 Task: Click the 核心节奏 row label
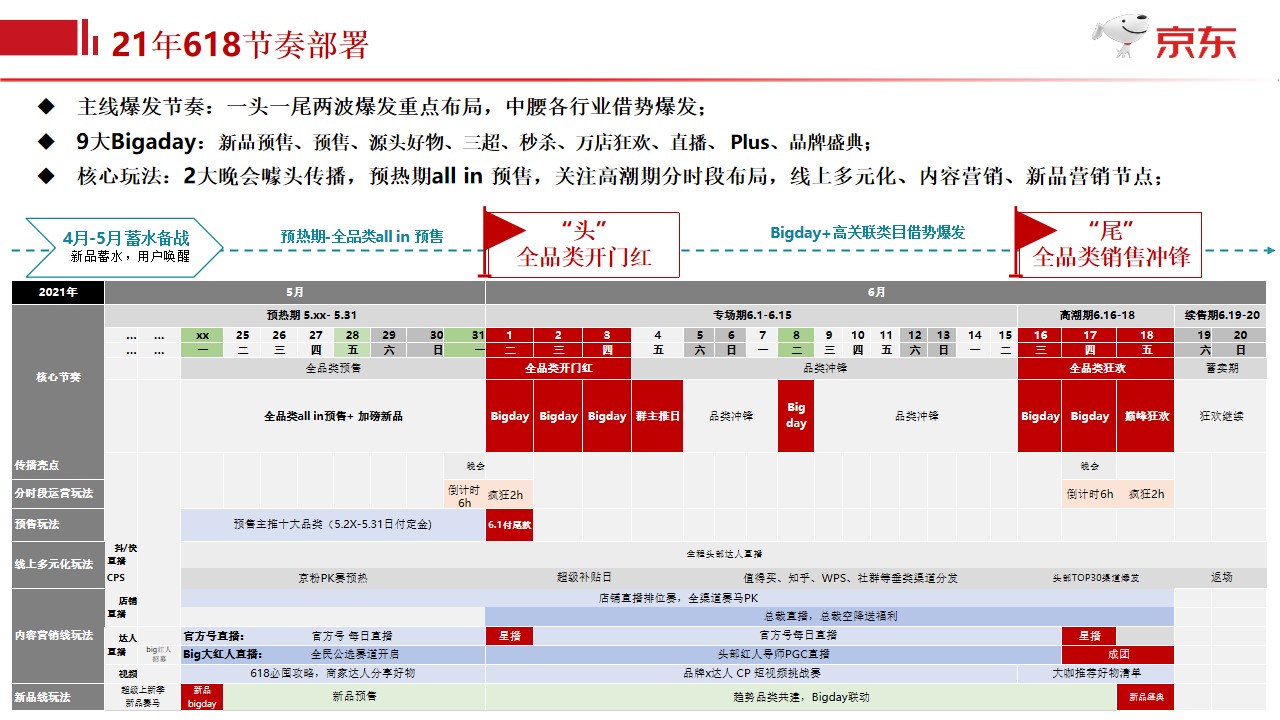tap(58, 378)
